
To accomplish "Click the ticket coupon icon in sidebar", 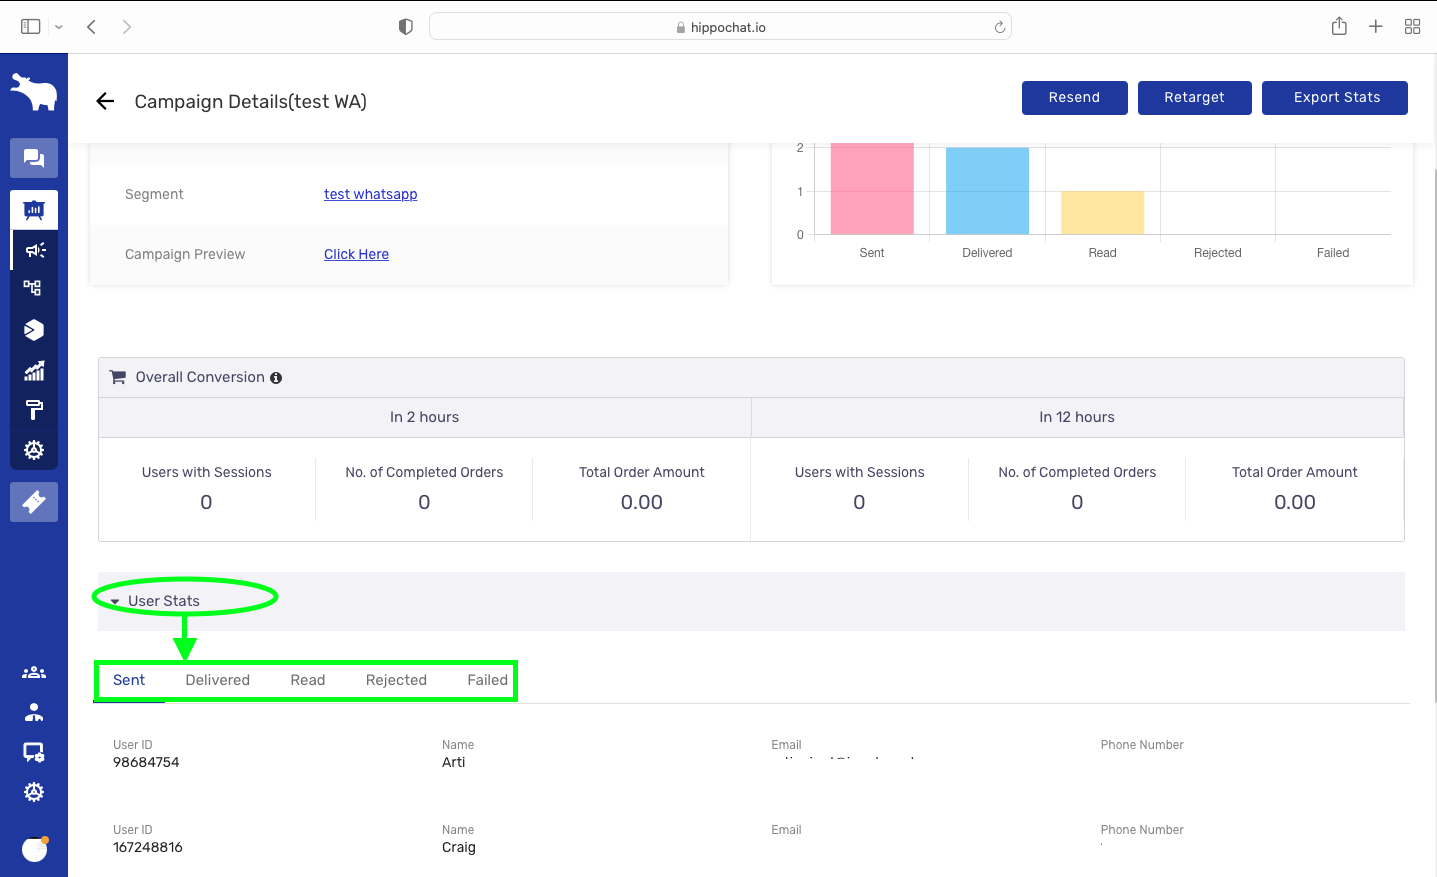I will (34, 502).
